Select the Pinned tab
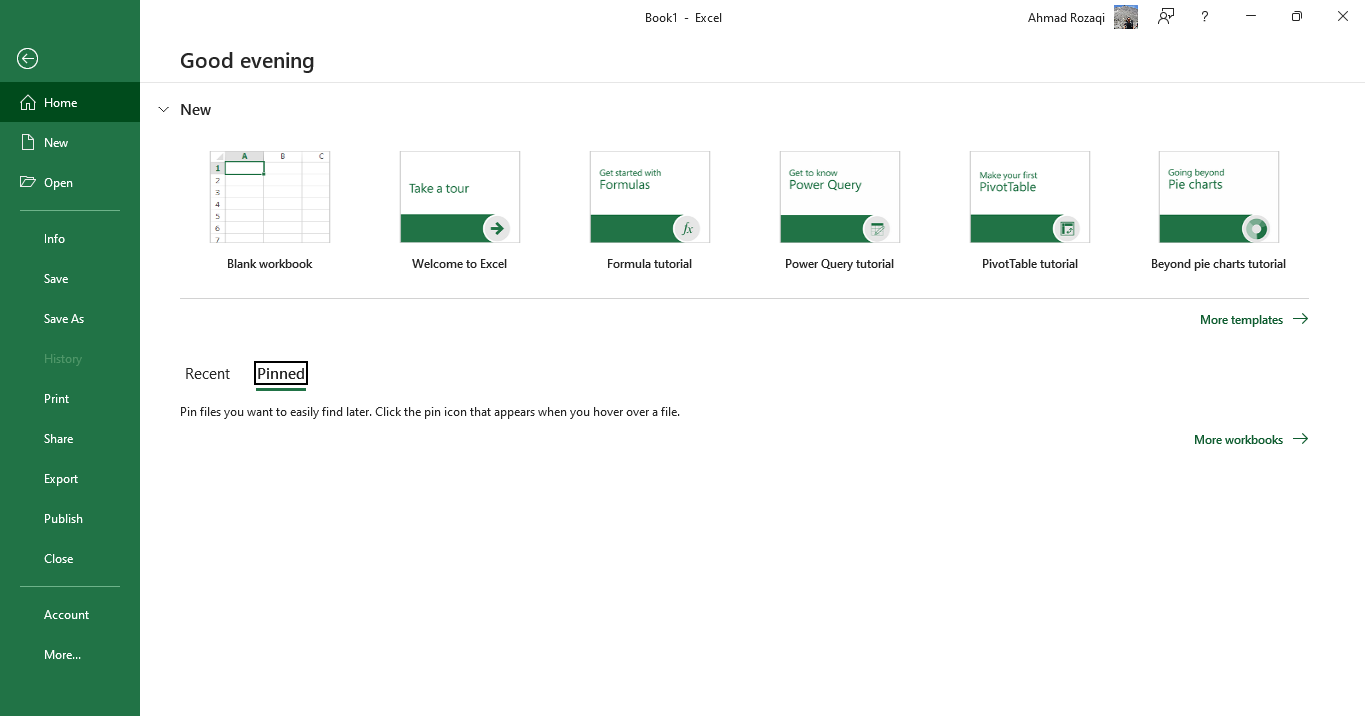This screenshot has width=1365, height=716. point(281,373)
